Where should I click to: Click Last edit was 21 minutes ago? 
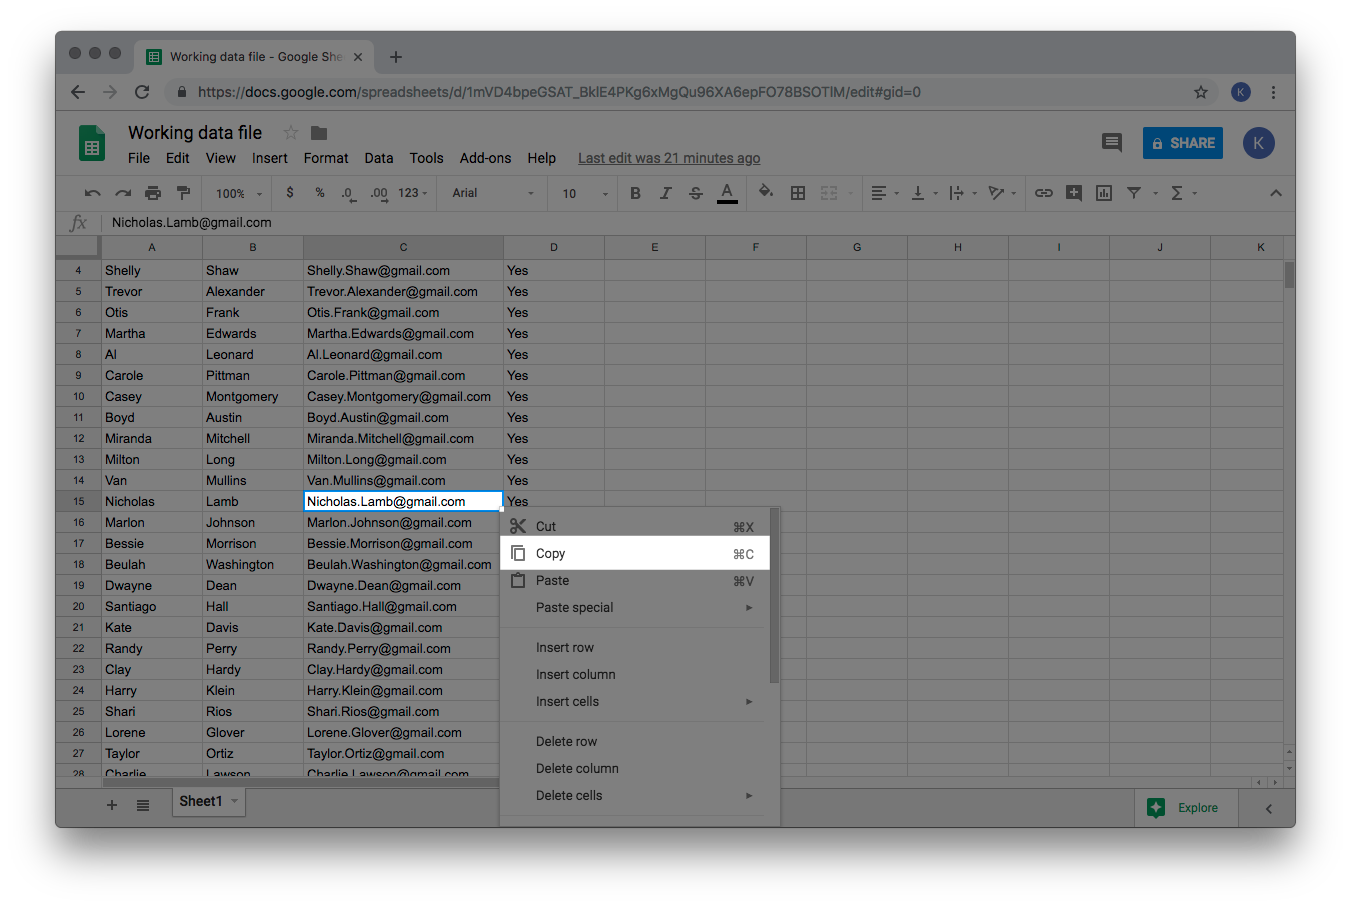(x=669, y=158)
